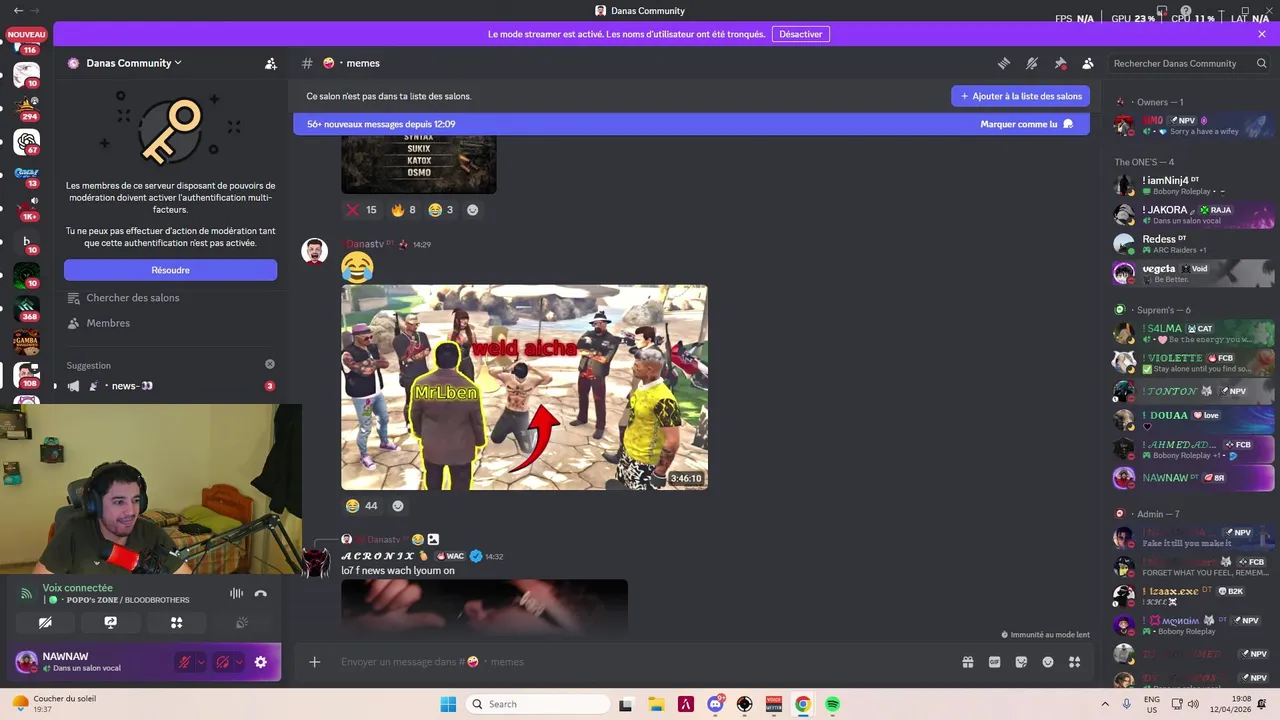Image resolution: width=1280 pixels, height=720 pixels.
Task: Show hidden system tray icons
Action: (1105, 704)
